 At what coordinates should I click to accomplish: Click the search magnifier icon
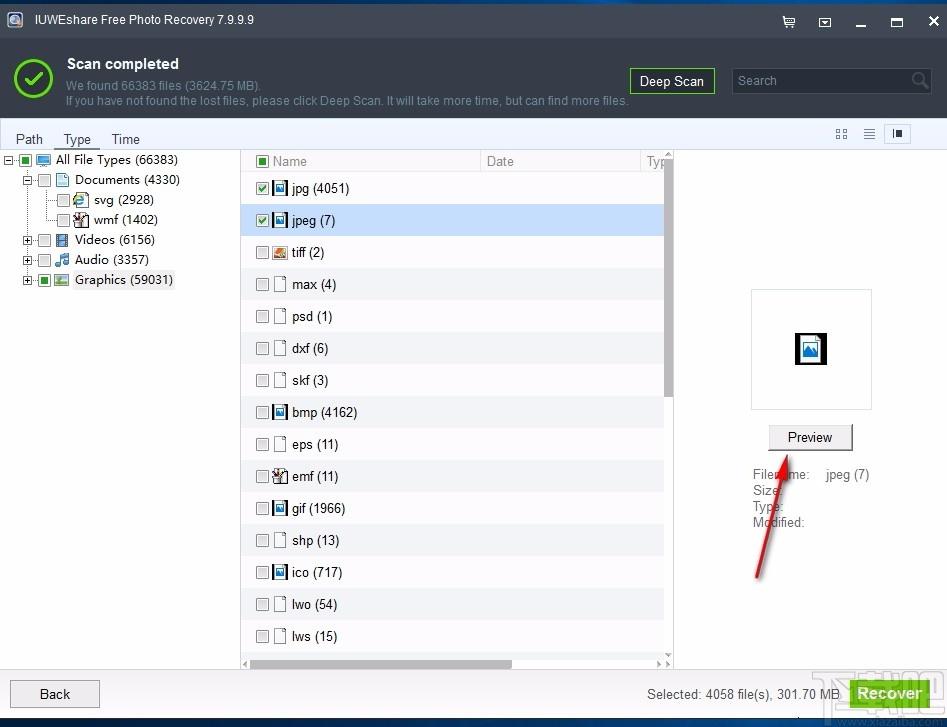pos(920,80)
